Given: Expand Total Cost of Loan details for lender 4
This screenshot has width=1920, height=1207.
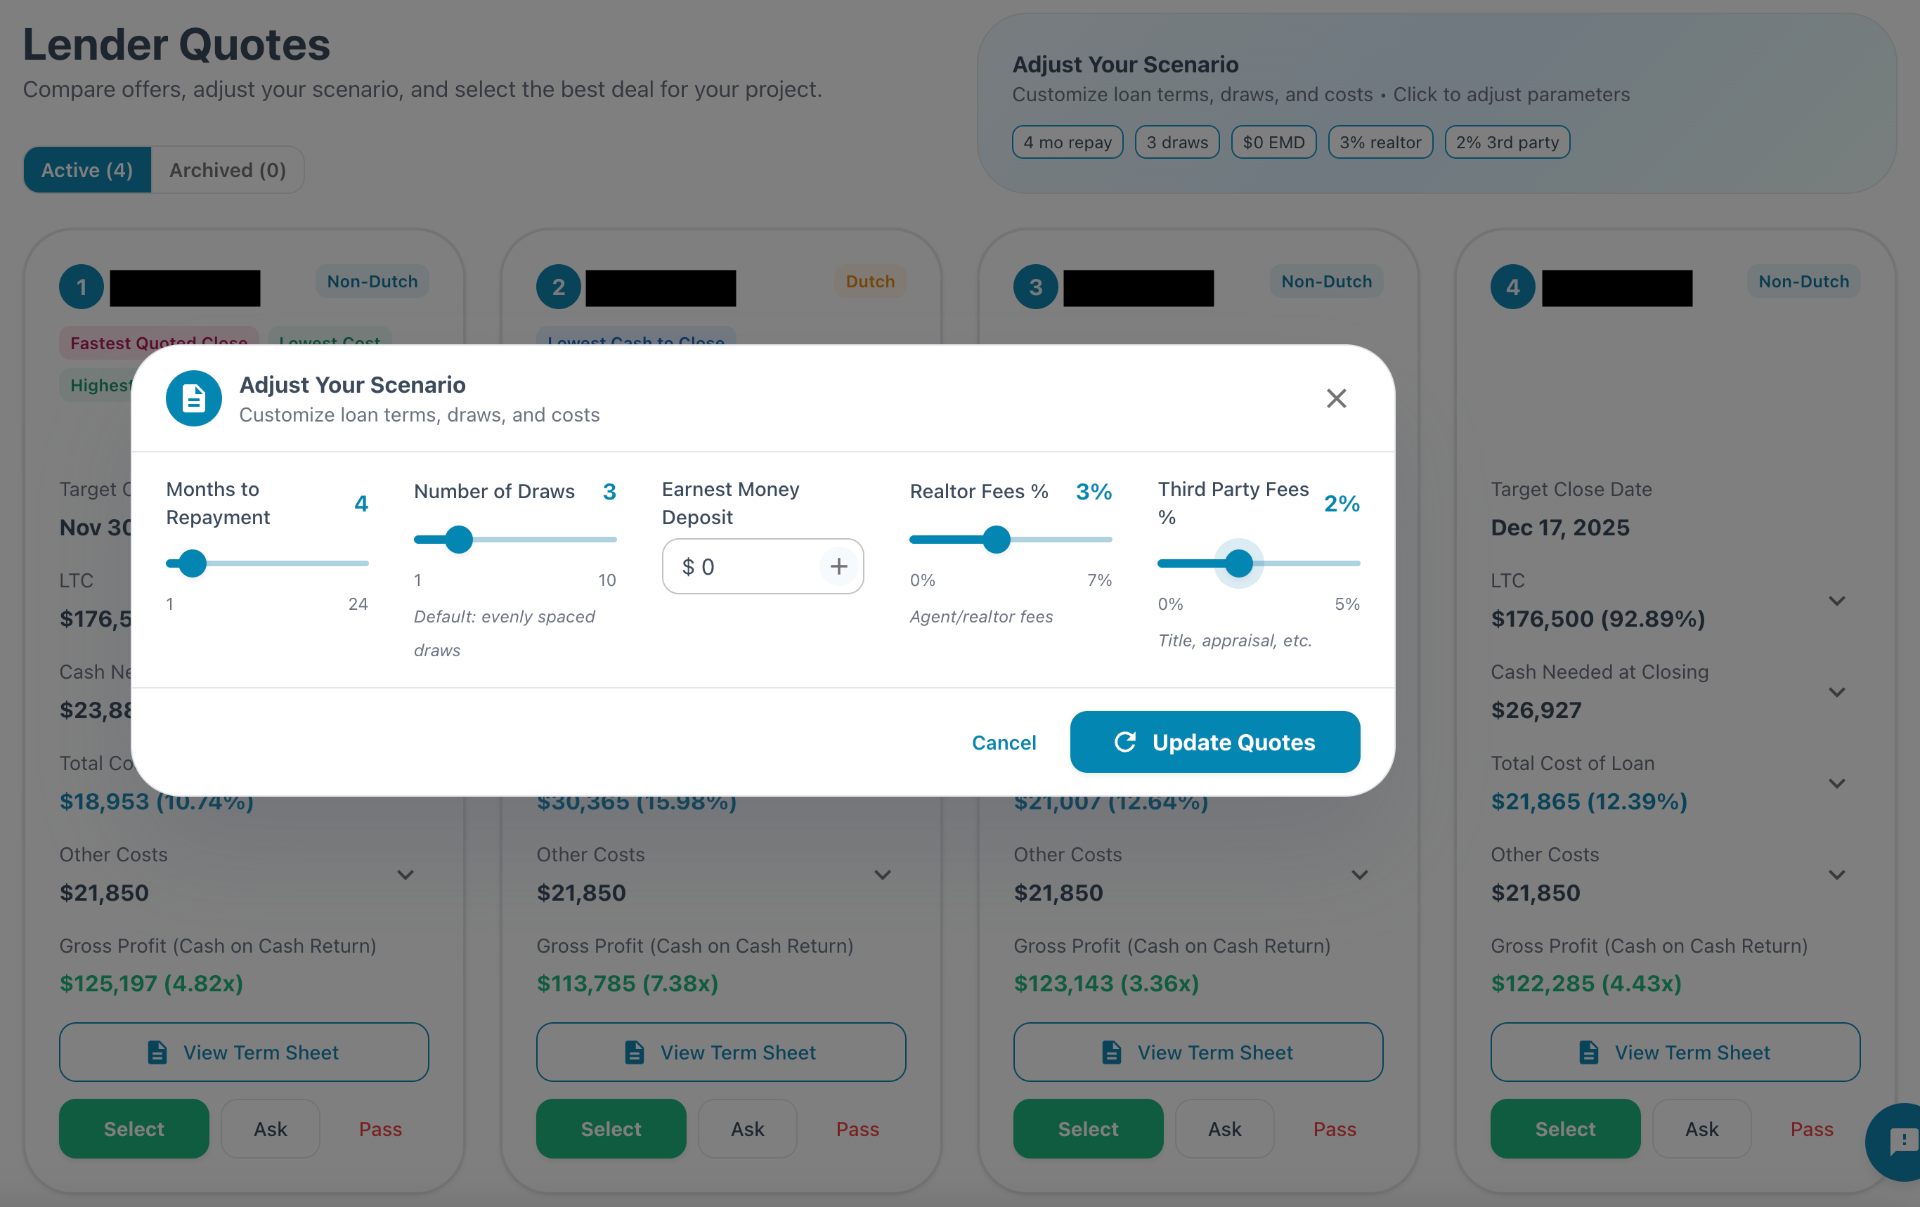Looking at the screenshot, I should [x=1838, y=783].
